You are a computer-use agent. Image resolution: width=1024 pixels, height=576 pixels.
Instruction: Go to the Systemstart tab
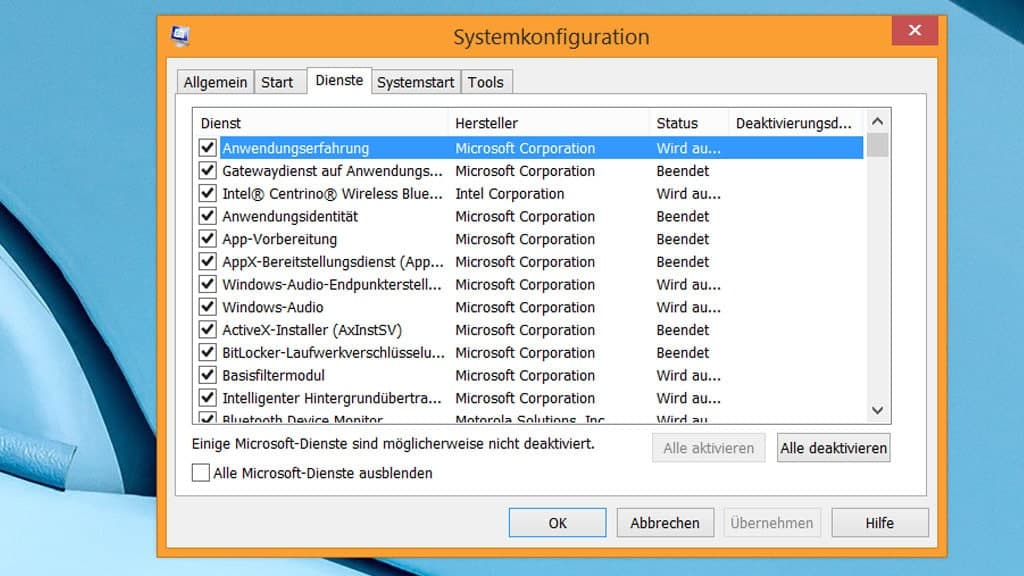(415, 82)
